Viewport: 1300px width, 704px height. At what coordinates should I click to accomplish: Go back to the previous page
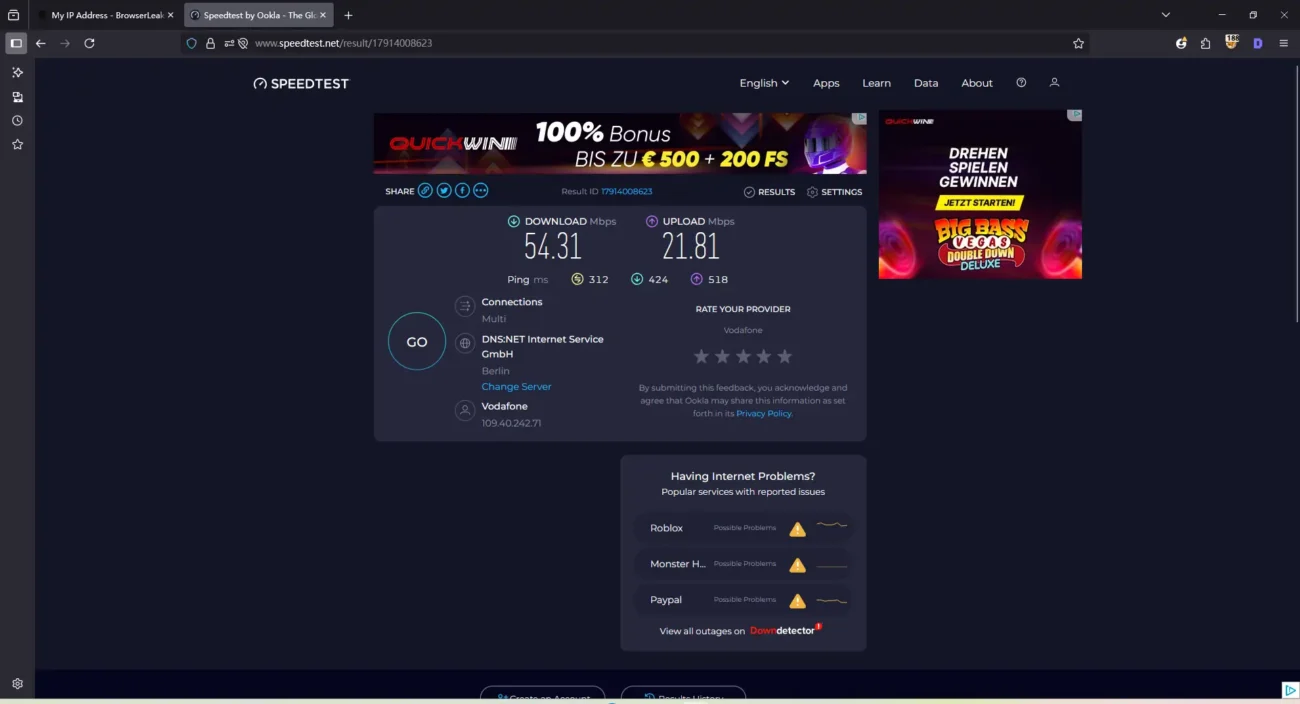tap(41, 43)
